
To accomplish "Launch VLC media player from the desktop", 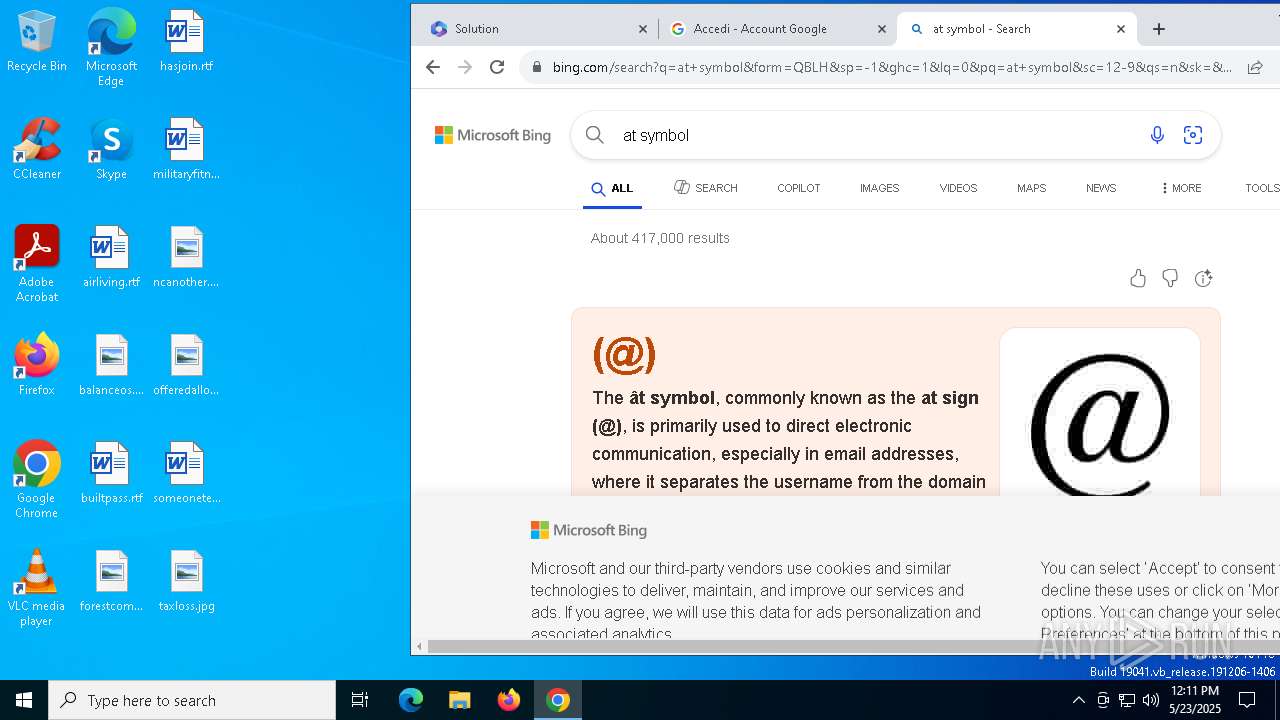I will pyautogui.click(x=37, y=588).
